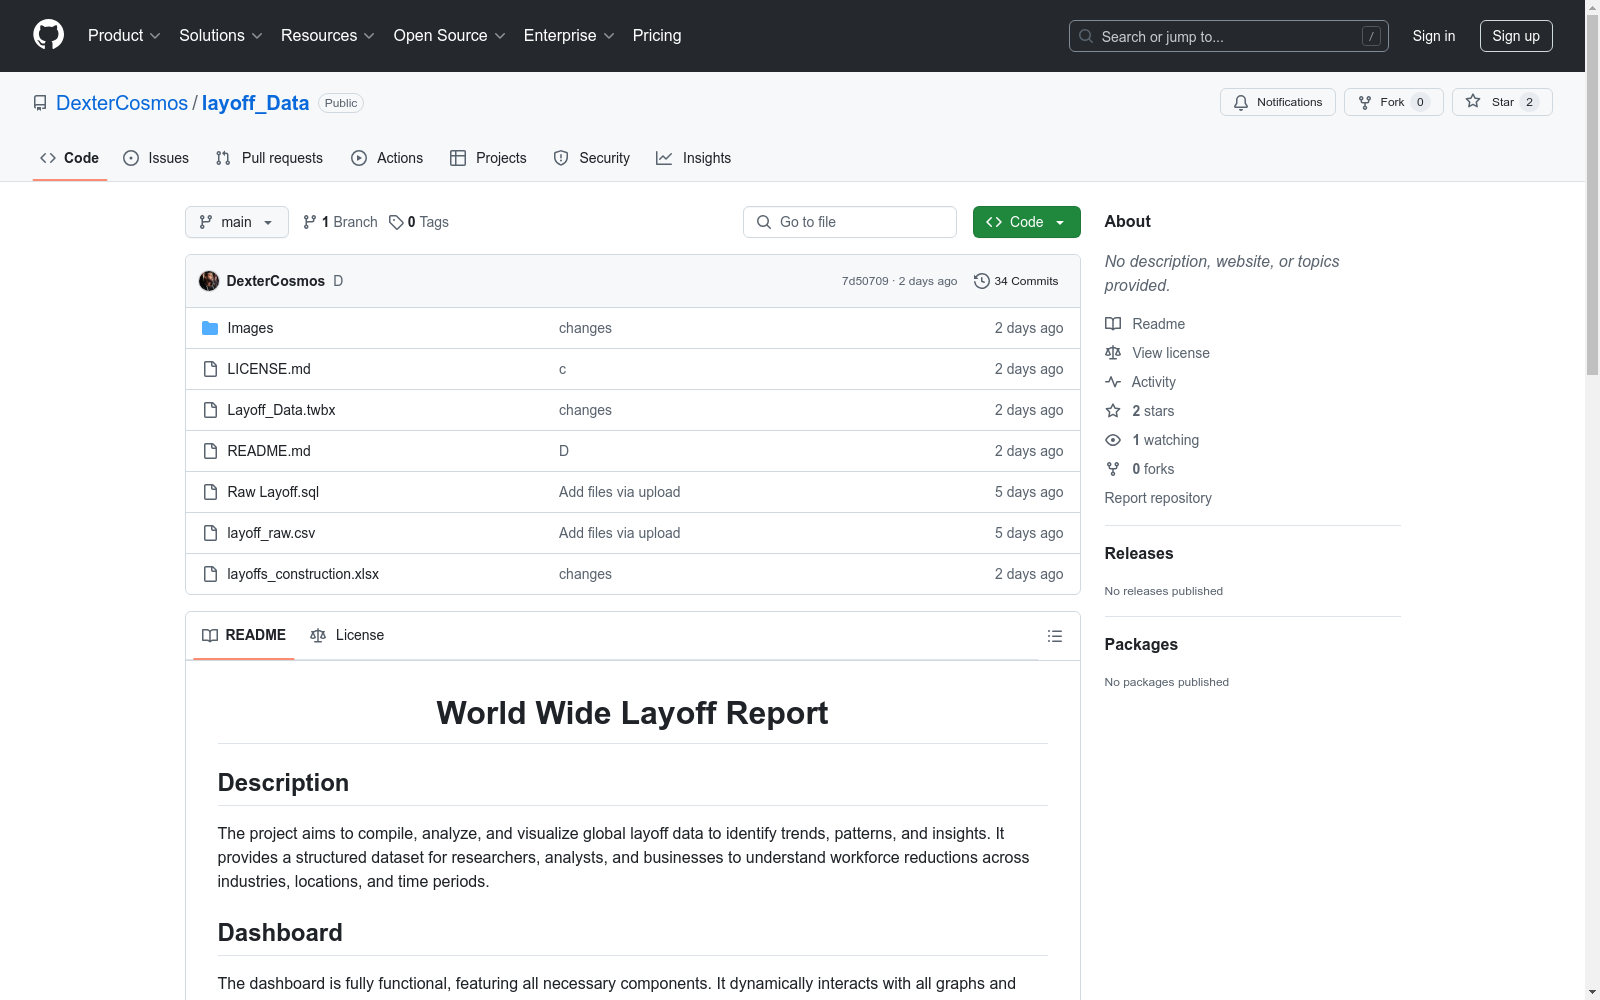The width and height of the screenshot is (1600, 1000).
Task: Click the bell icon in Notifications button
Action: click(1241, 102)
